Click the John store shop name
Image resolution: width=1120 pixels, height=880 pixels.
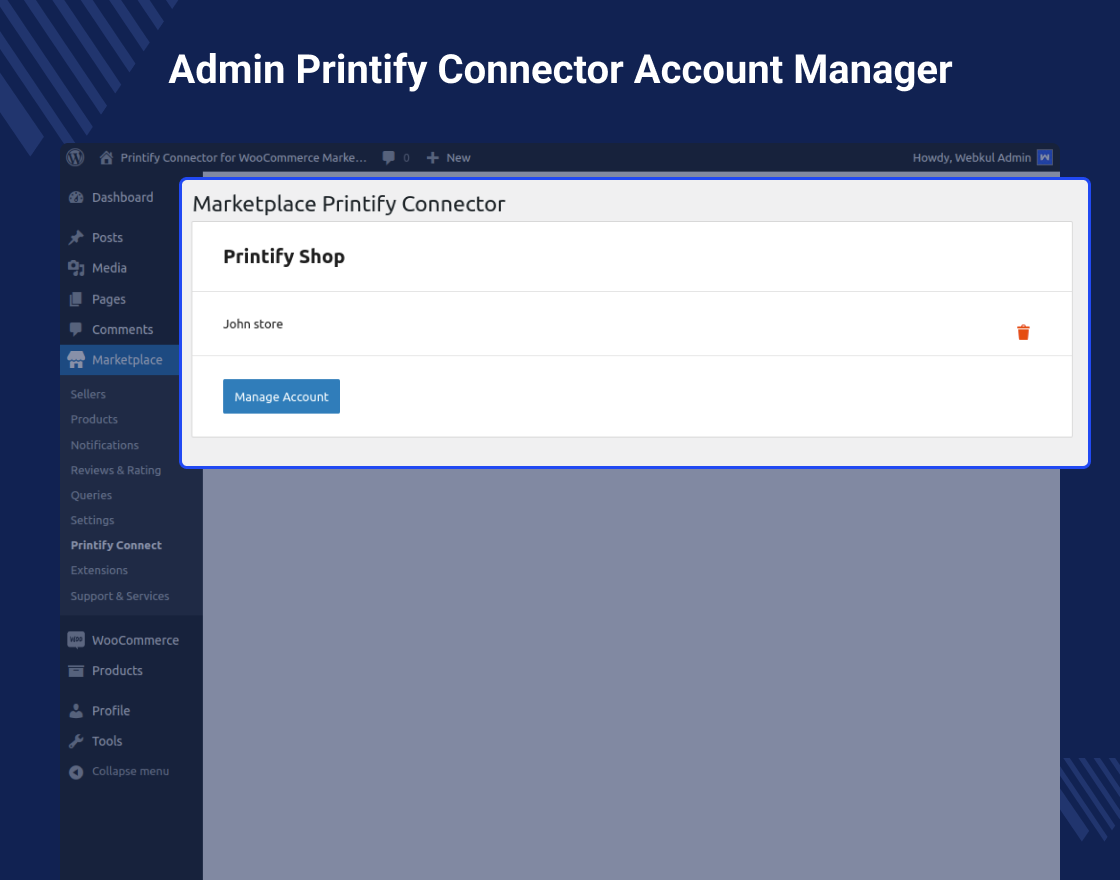pyautogui.click(x=253, y=324)
